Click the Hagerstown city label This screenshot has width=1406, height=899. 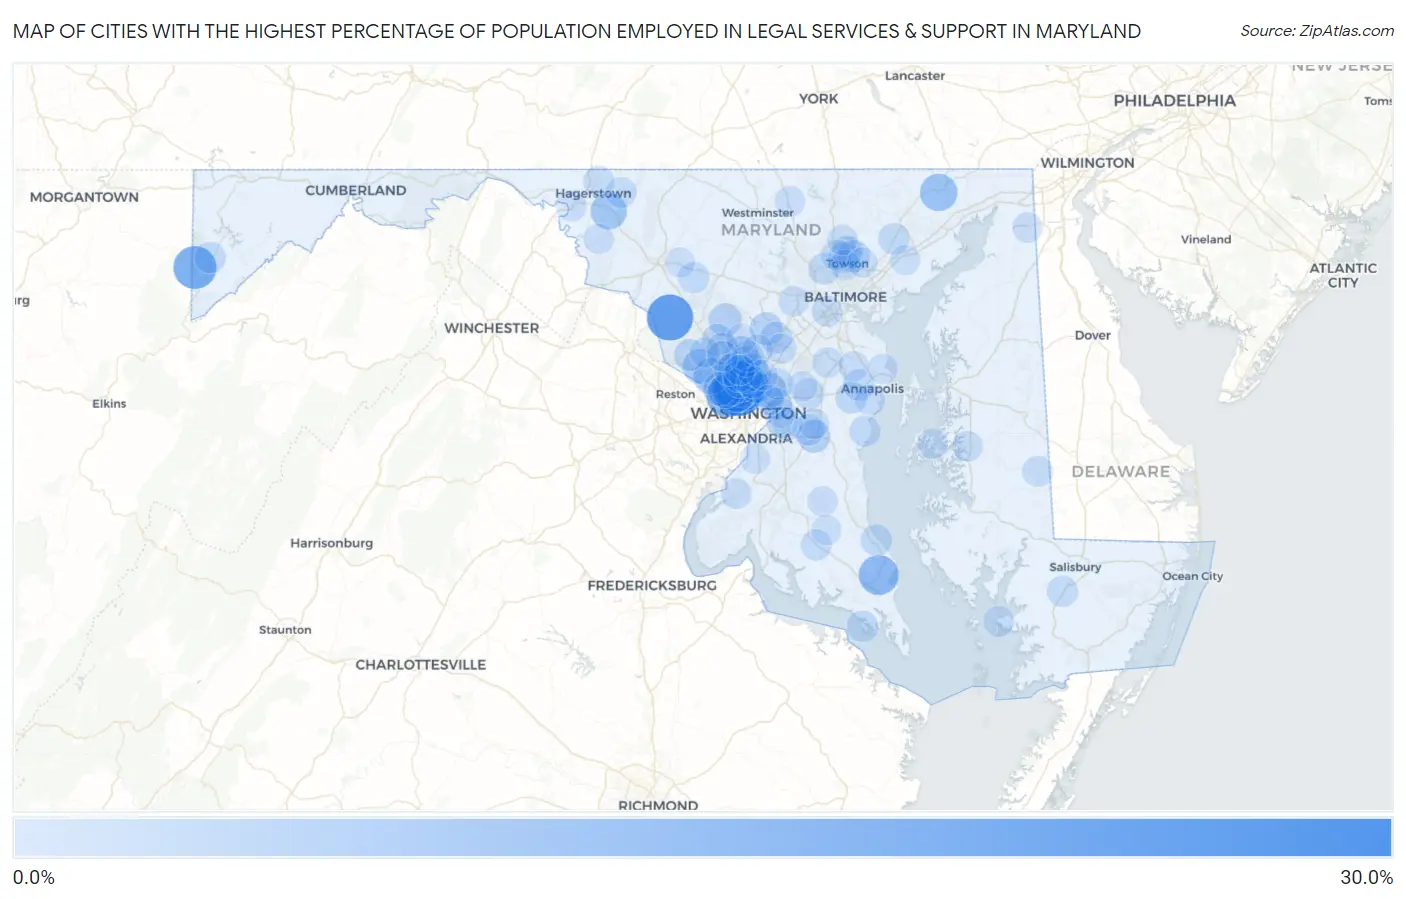tap(593, 193)
